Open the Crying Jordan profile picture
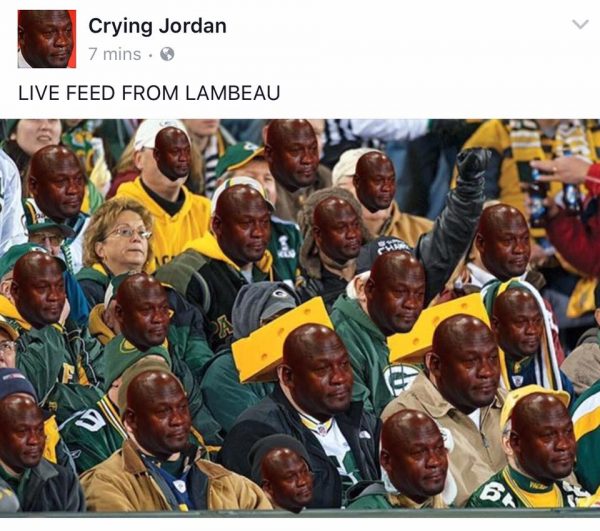The width and height of the screenshot is (600, 531). click(47, 39)
